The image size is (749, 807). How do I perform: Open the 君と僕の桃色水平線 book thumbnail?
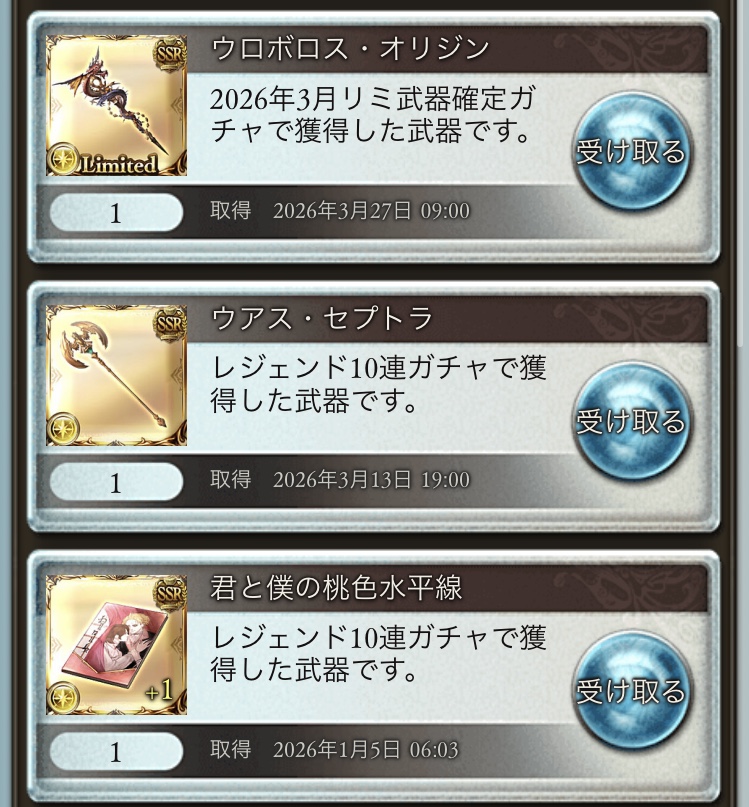[x=116, y=645]
